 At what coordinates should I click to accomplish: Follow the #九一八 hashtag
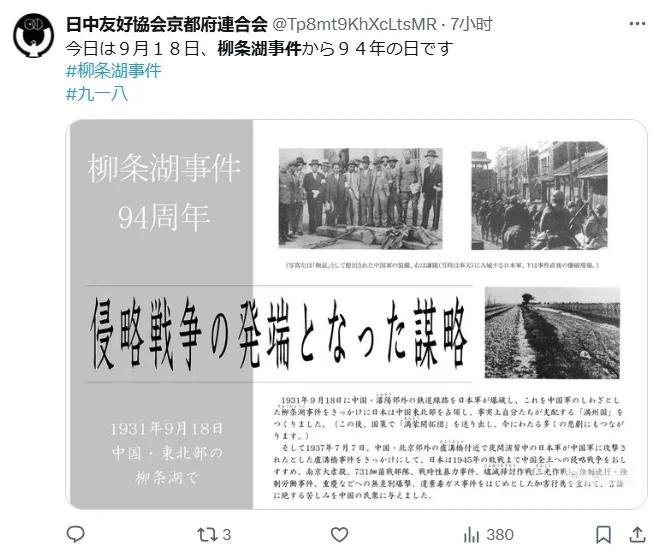point(97,93)
